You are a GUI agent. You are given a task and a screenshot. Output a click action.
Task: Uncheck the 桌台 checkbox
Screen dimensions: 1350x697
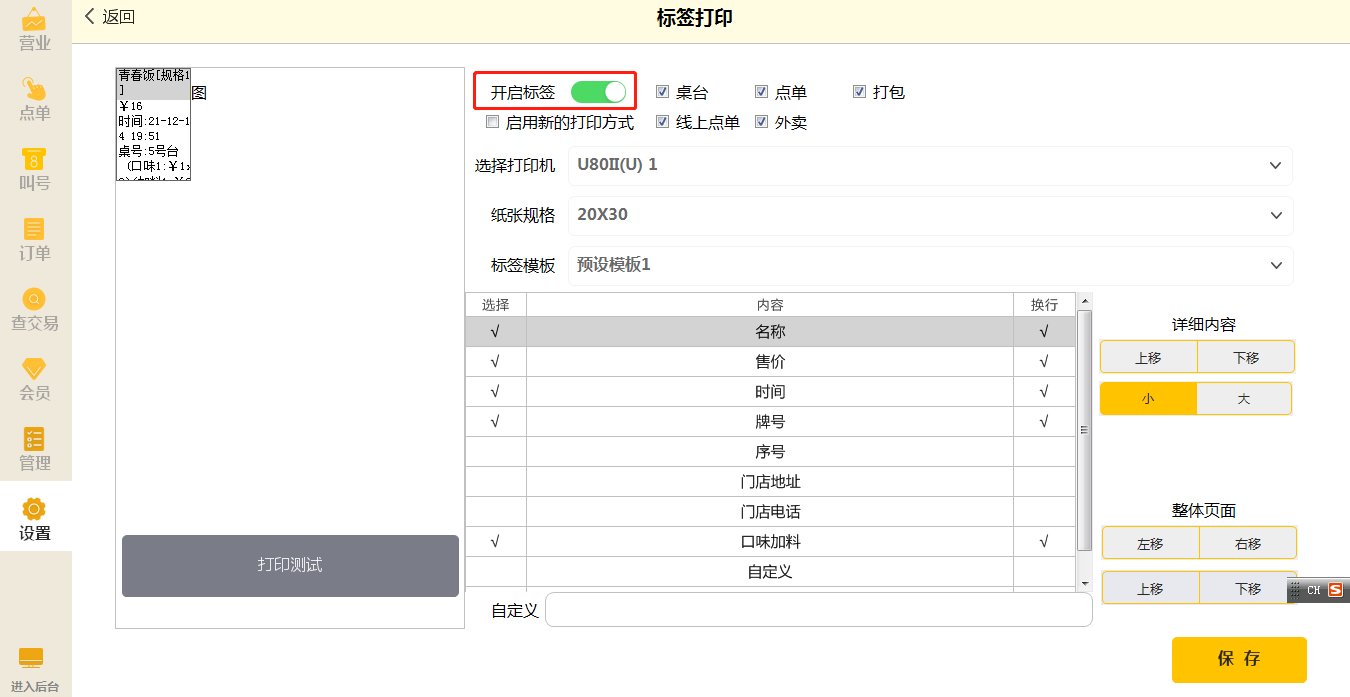click(662, 92)
